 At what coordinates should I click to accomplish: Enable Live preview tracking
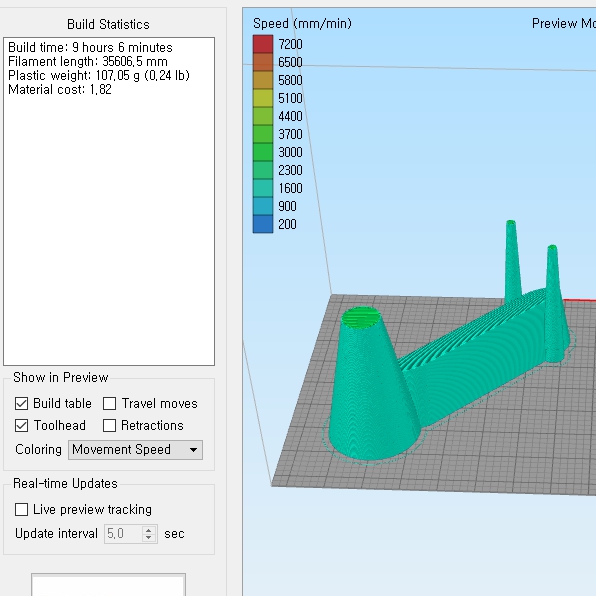pos(21,509)
